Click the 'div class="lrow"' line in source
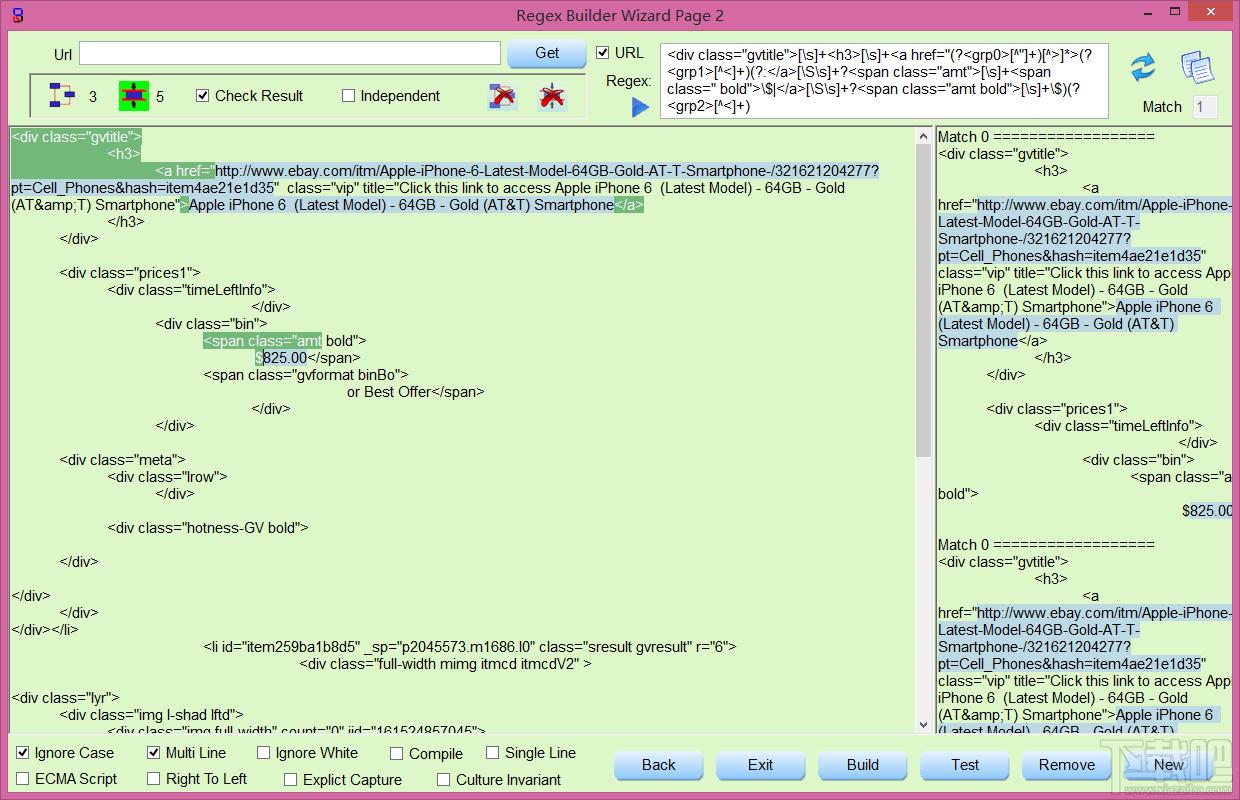This screenshot has width=1240, height=800. coord(167,476)
